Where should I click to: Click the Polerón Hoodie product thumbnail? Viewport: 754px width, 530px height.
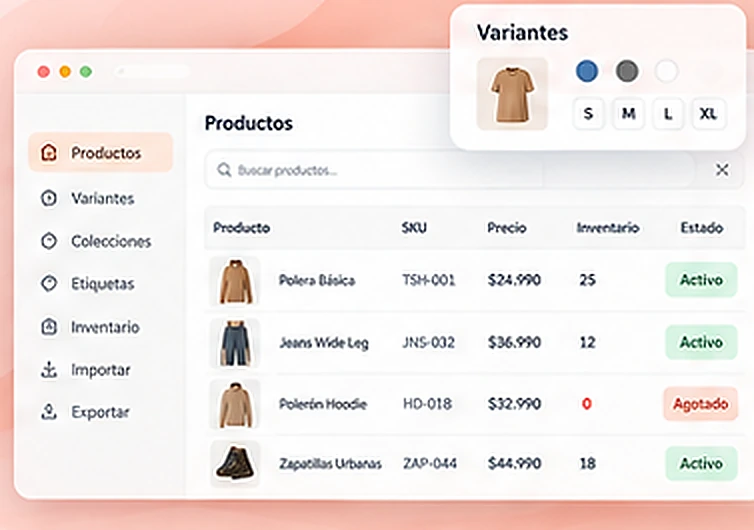pyautogui.click(x=235, y=404)
